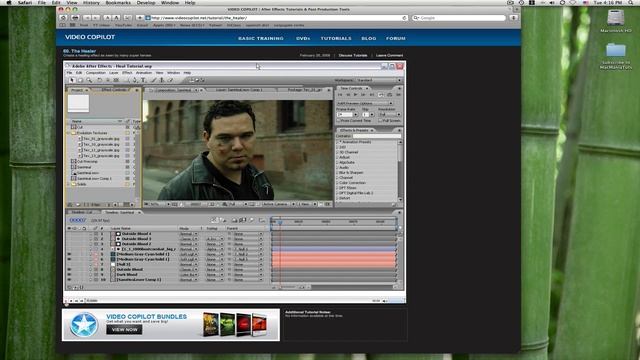The height and width of the screenshot is (360, 640).
Task: Click Safari's add bookmark plus button
Action: point(140,18)
